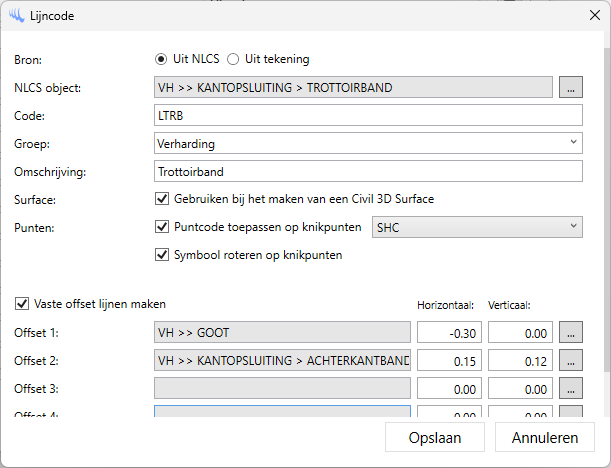Click the Lijncode app icon in title bar

[15, 16]
